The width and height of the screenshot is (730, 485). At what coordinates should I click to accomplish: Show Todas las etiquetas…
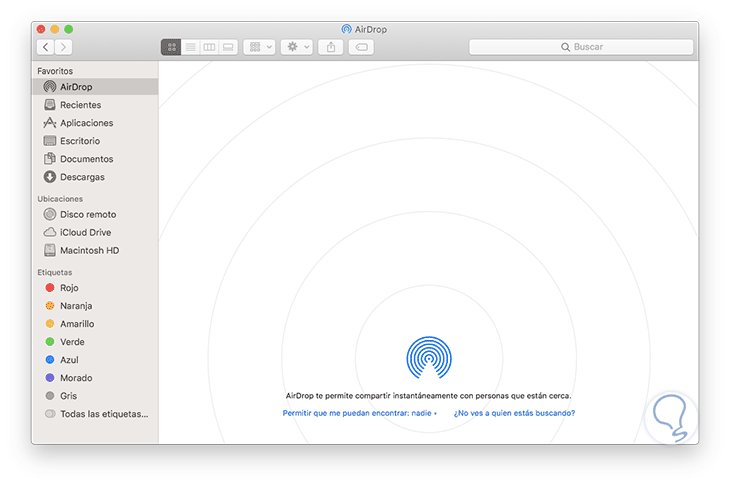click(x=95, y=414)
